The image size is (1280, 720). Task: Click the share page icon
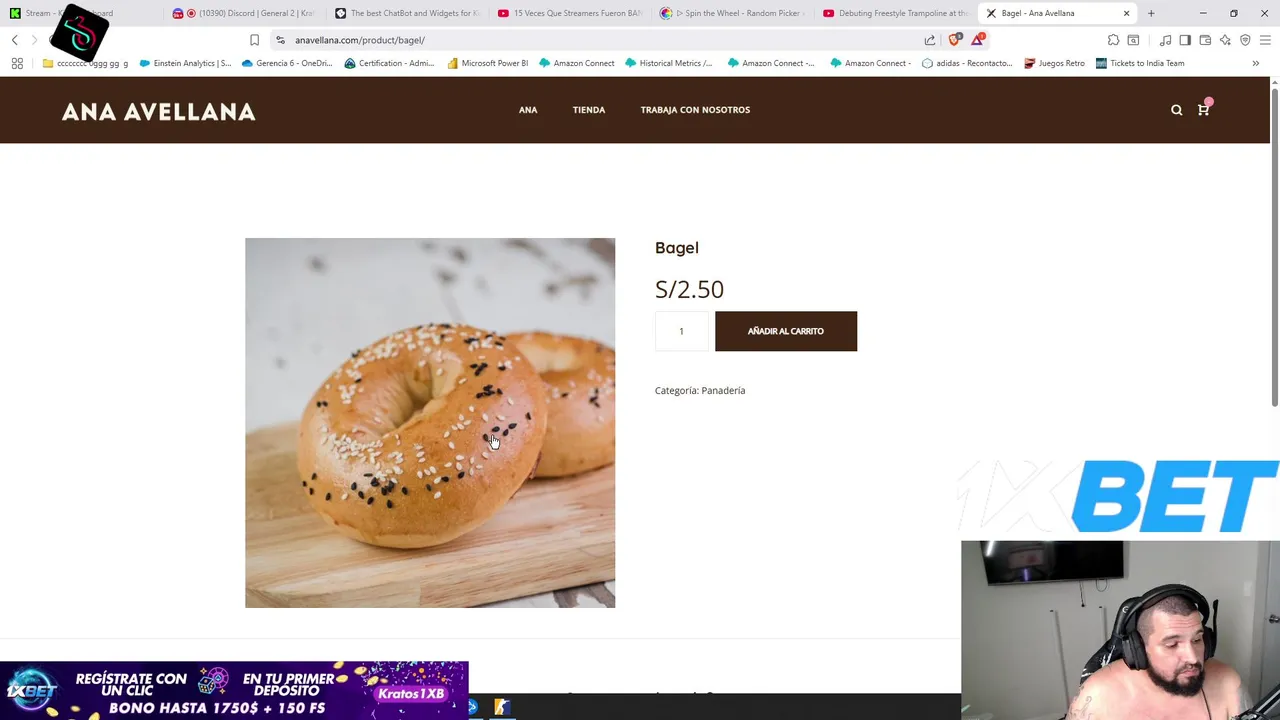tap(930, 40)
